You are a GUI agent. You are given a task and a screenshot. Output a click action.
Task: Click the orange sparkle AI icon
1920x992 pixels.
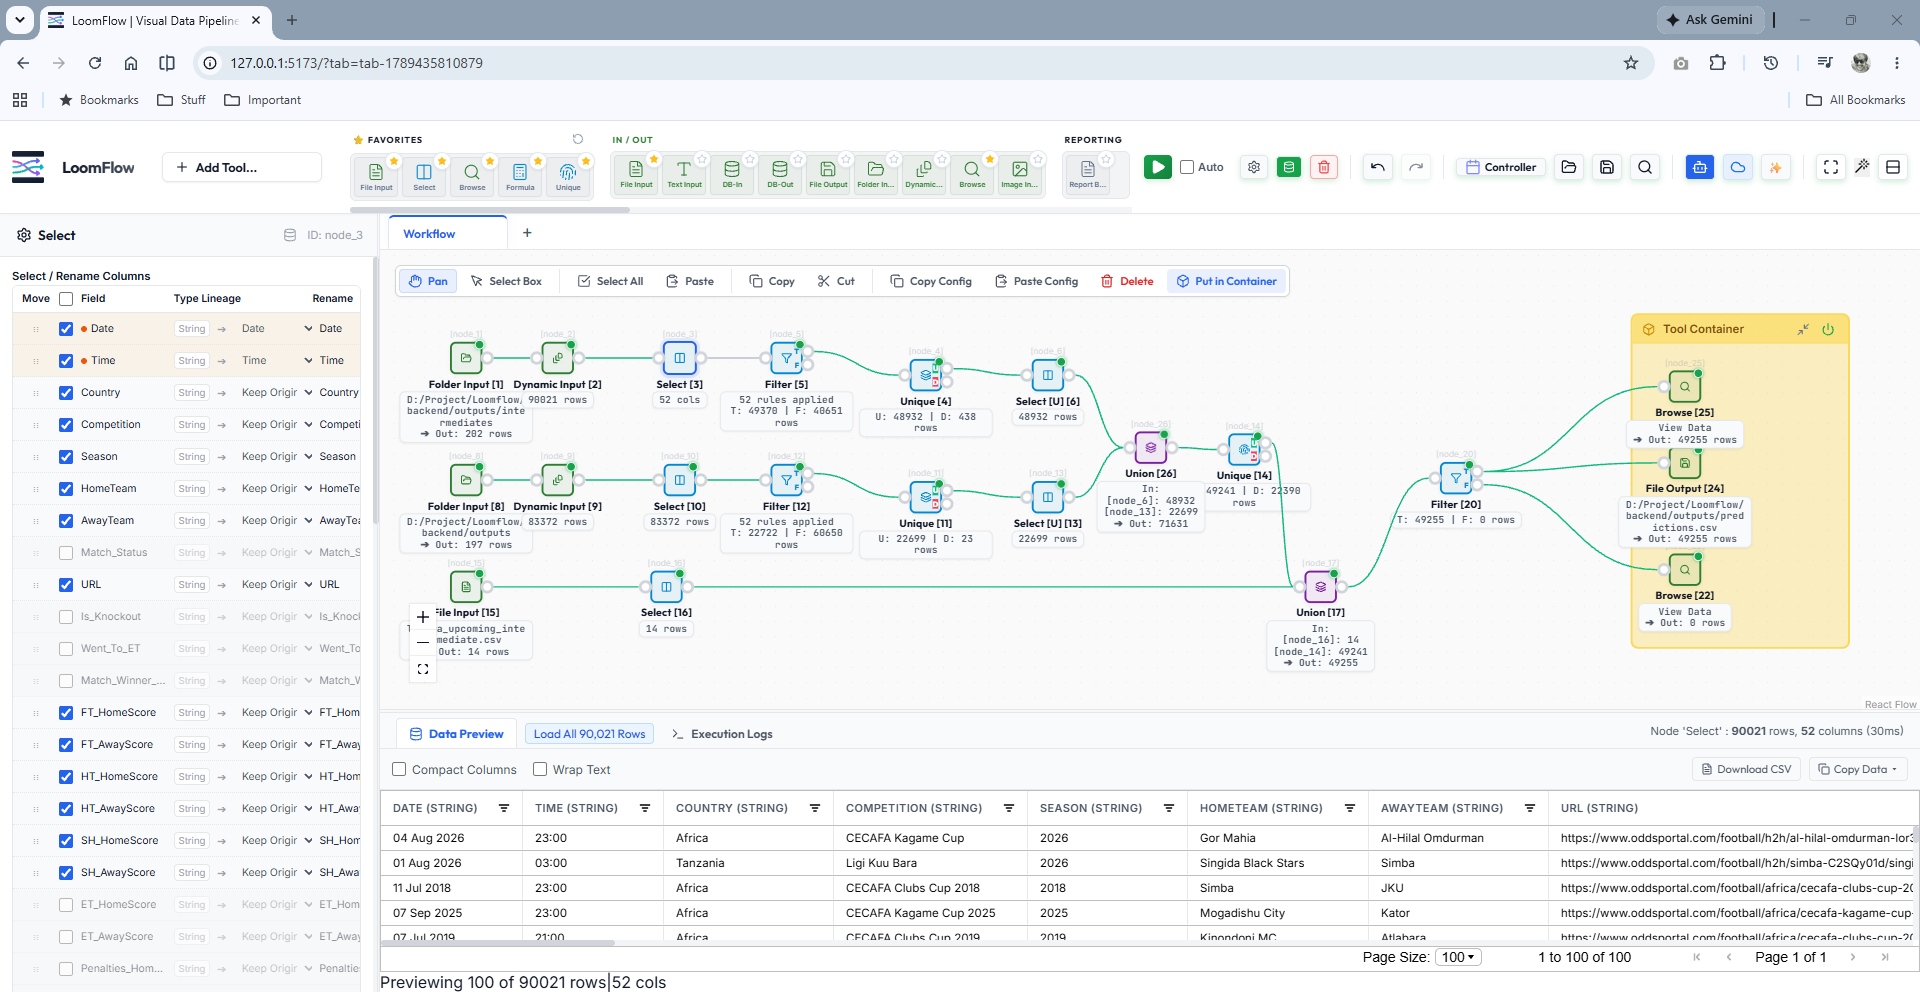[x=1776, y=167]
